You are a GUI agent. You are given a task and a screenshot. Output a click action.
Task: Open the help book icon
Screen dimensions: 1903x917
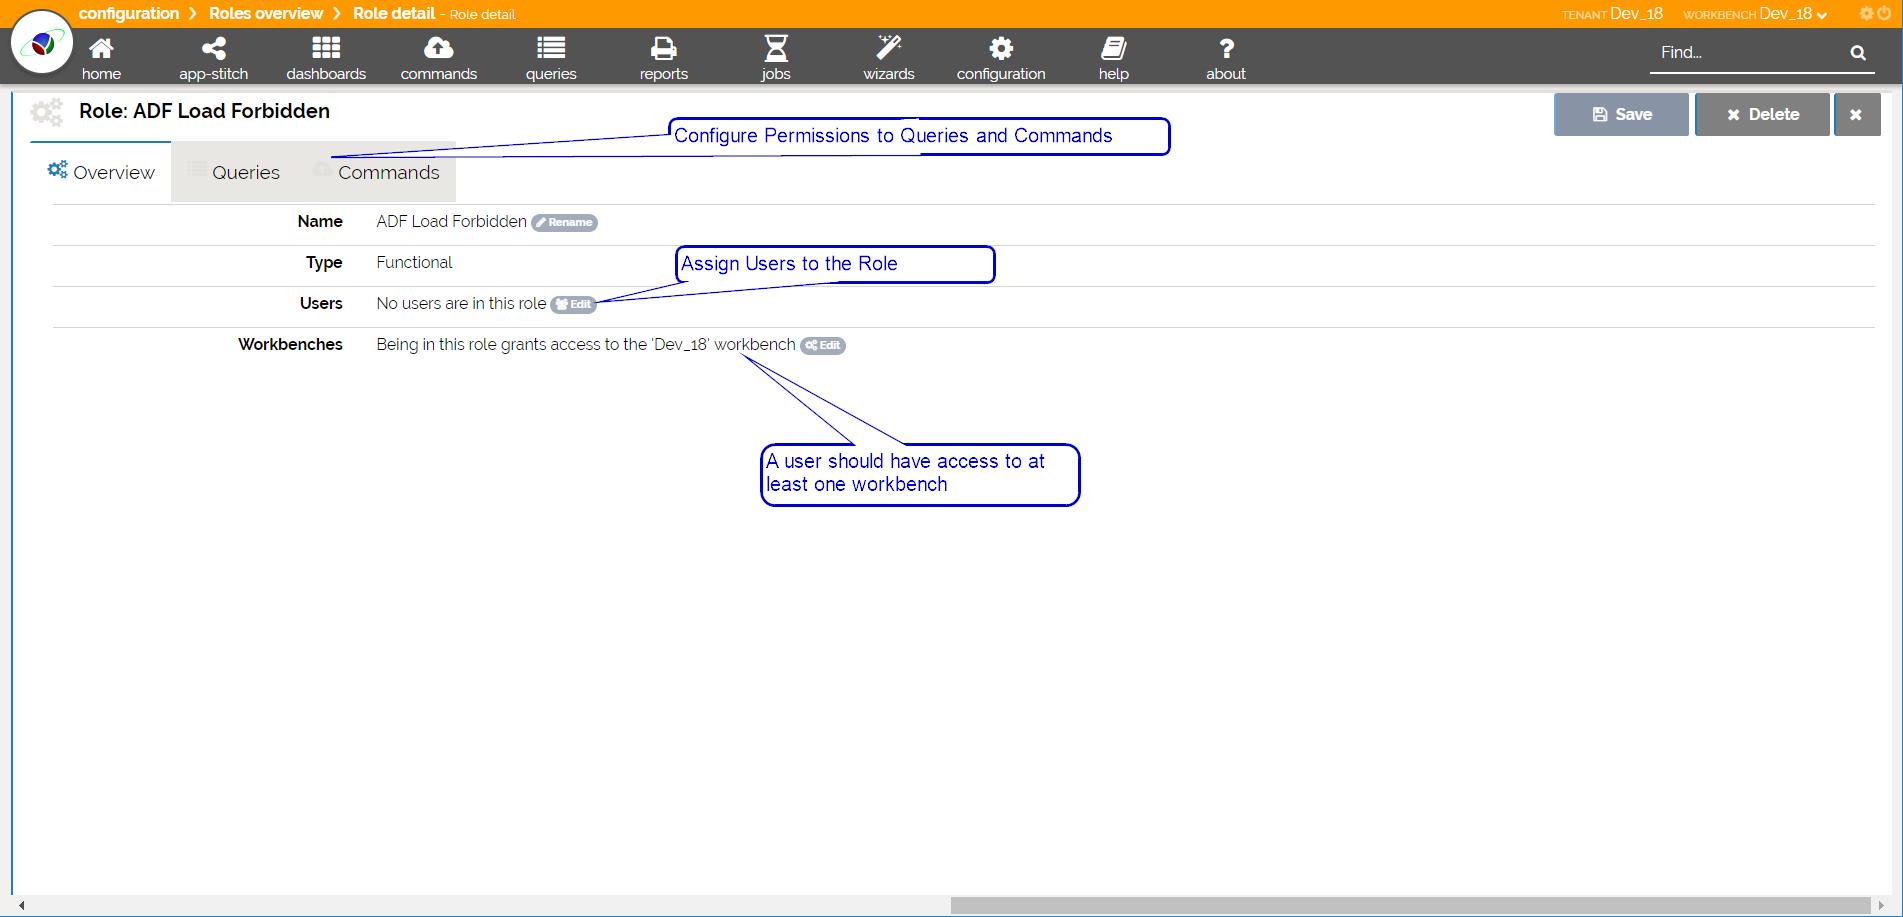(x=1113, y=49)
